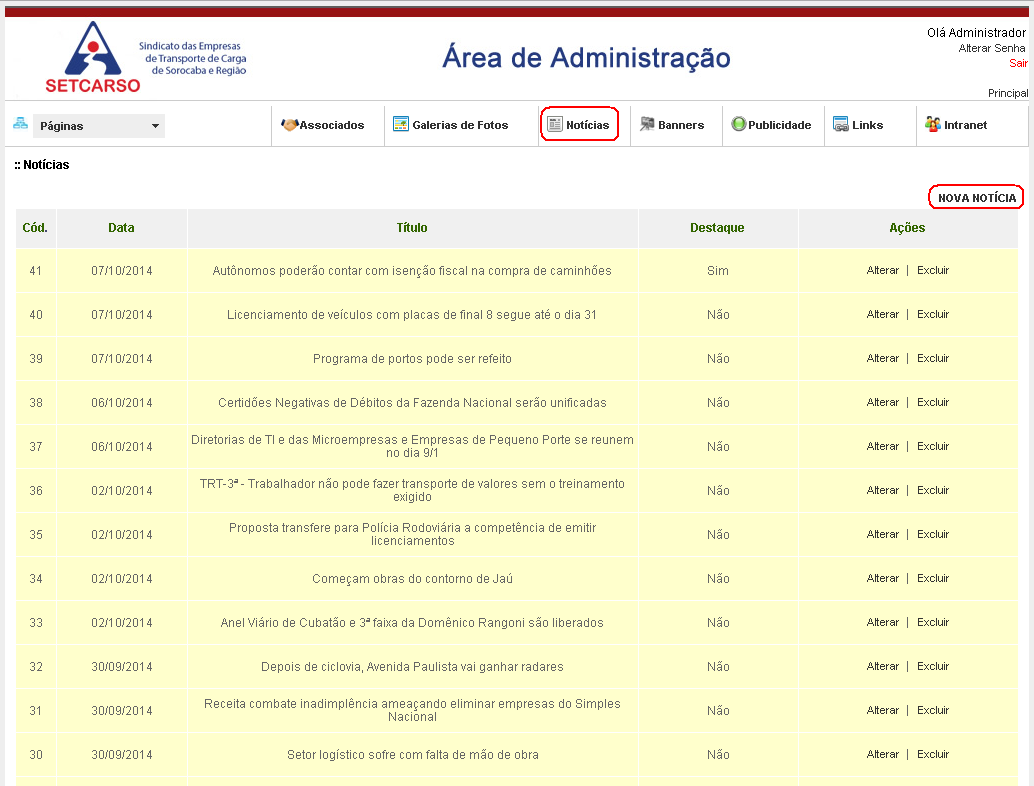Click Alterar for news 37
The image size is (1034, 786).
coord(882,446)
